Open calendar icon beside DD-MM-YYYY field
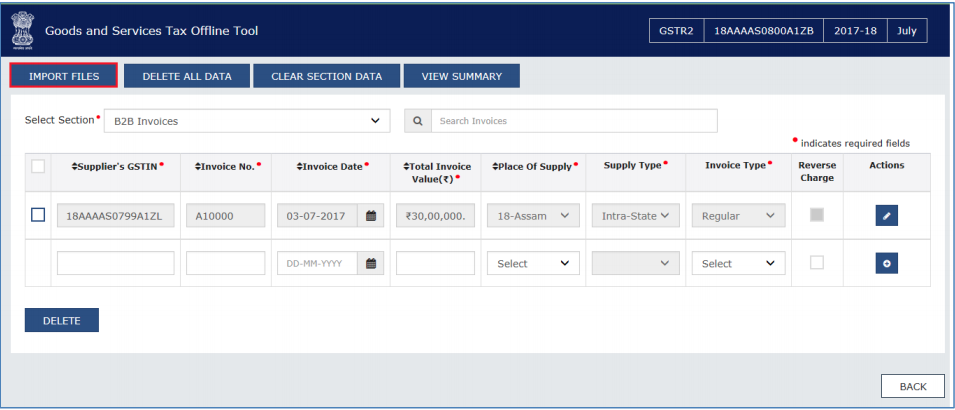Screen dimensions: 955x410 point(370,263)
